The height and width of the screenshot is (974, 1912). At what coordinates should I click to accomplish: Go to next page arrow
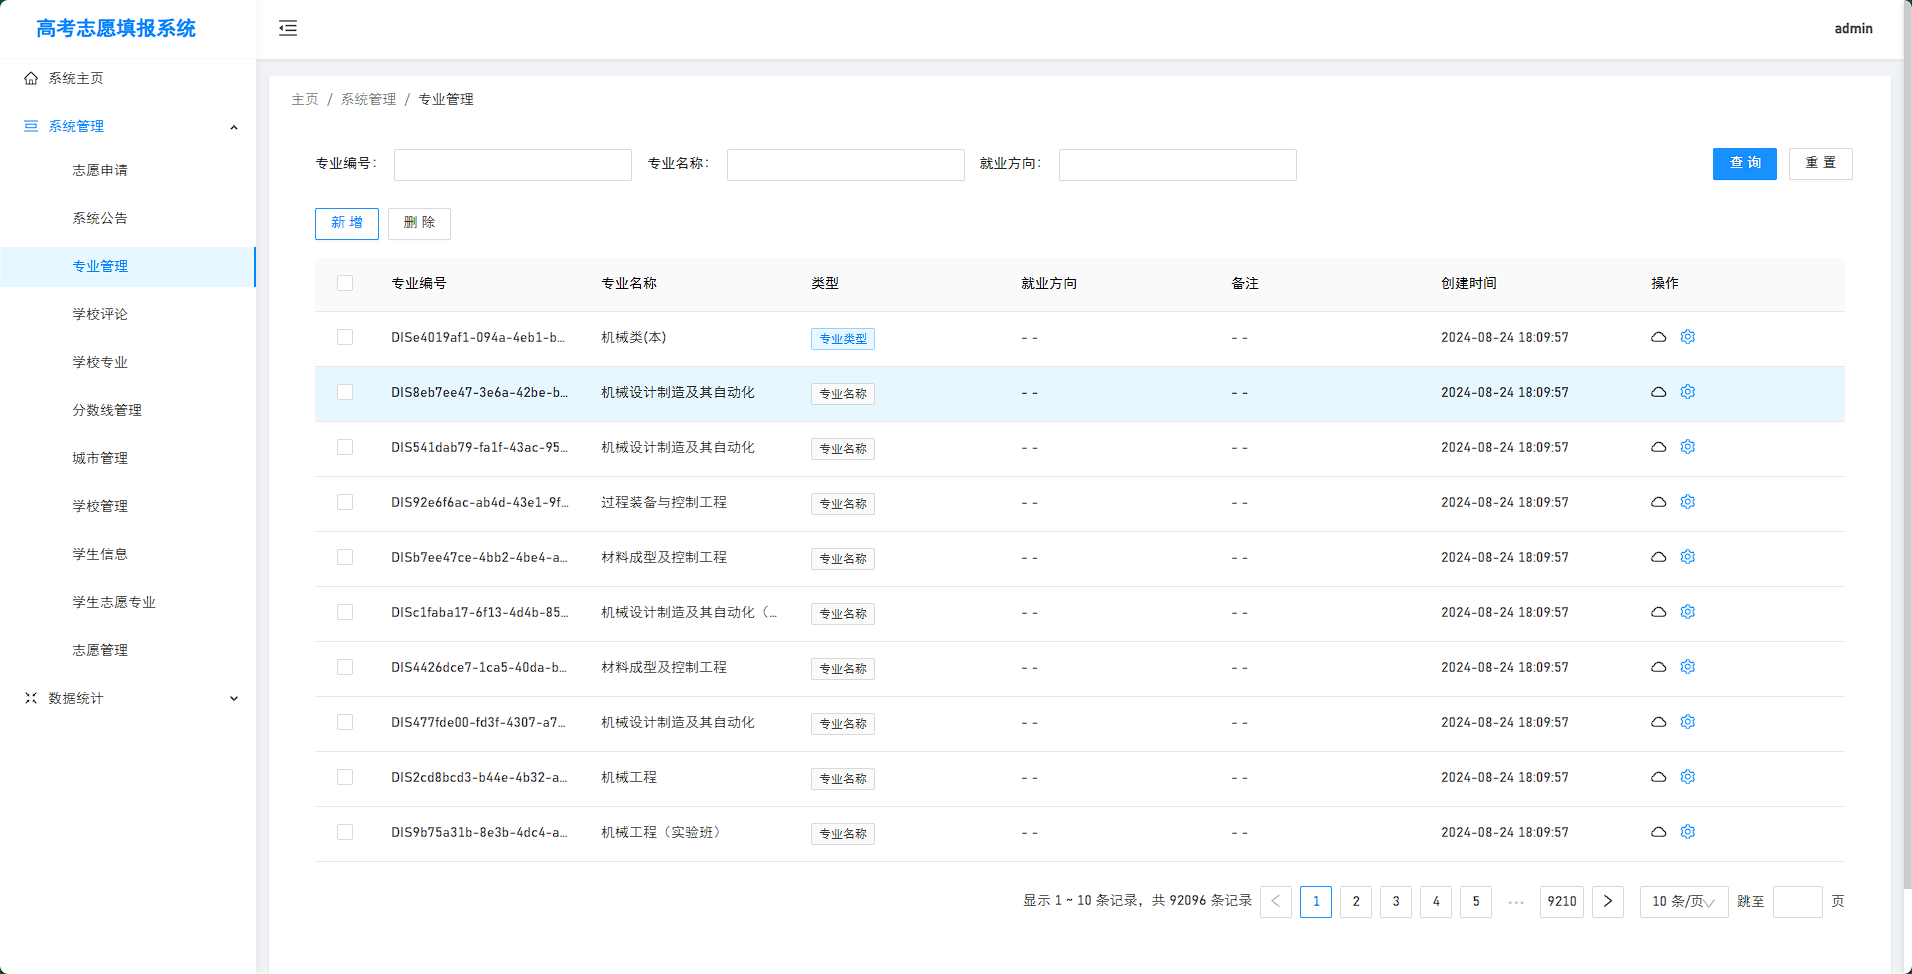point(1608,901)
